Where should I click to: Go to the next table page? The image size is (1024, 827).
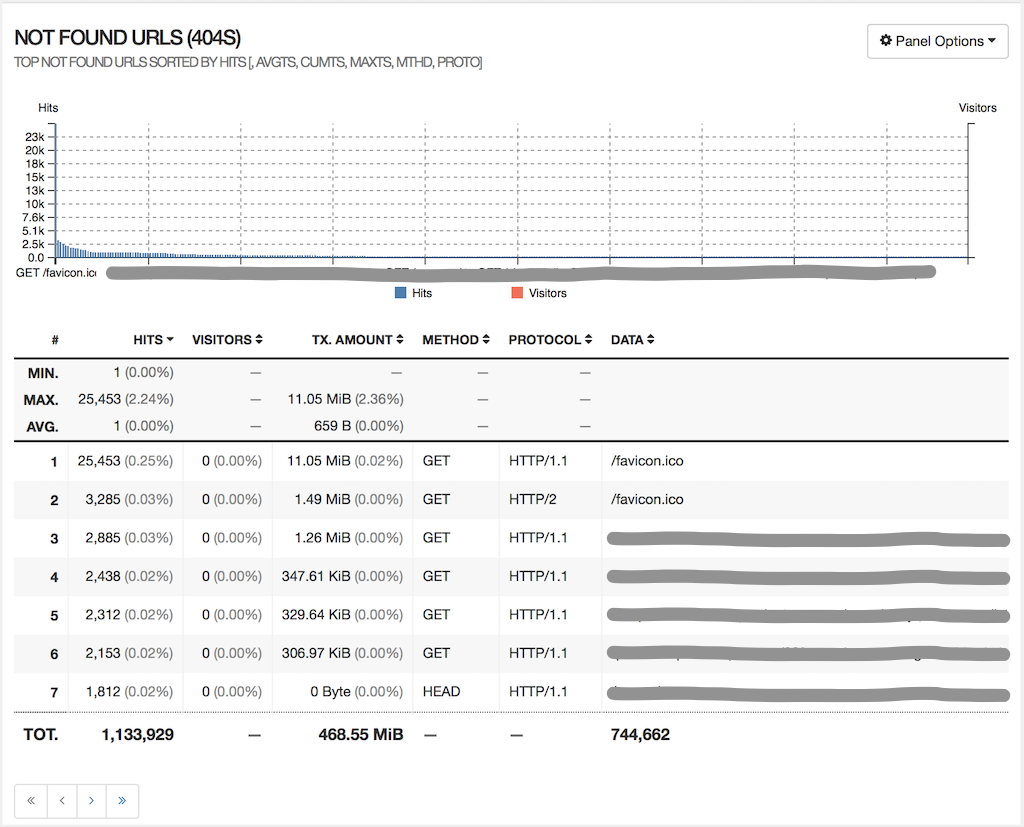coord(92,801)
